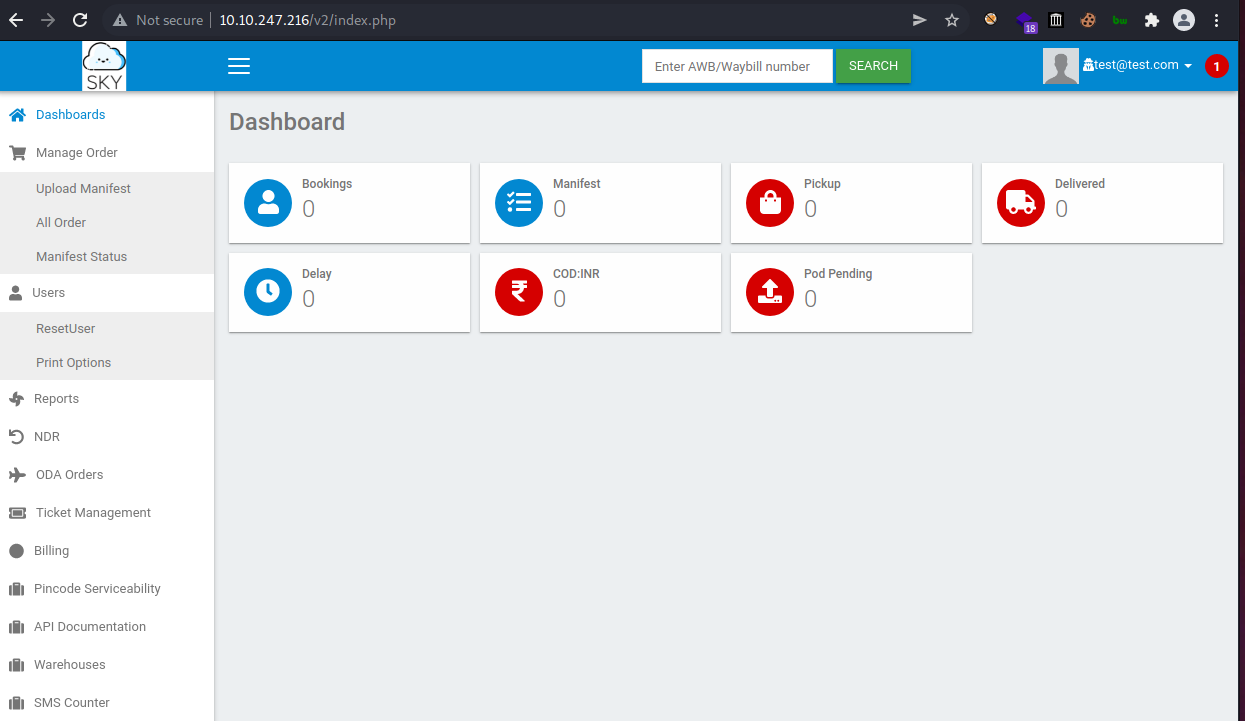This screenshot has height=721, width=1245.
Task: Open Manifest Status page
Action: pos(81,257)
